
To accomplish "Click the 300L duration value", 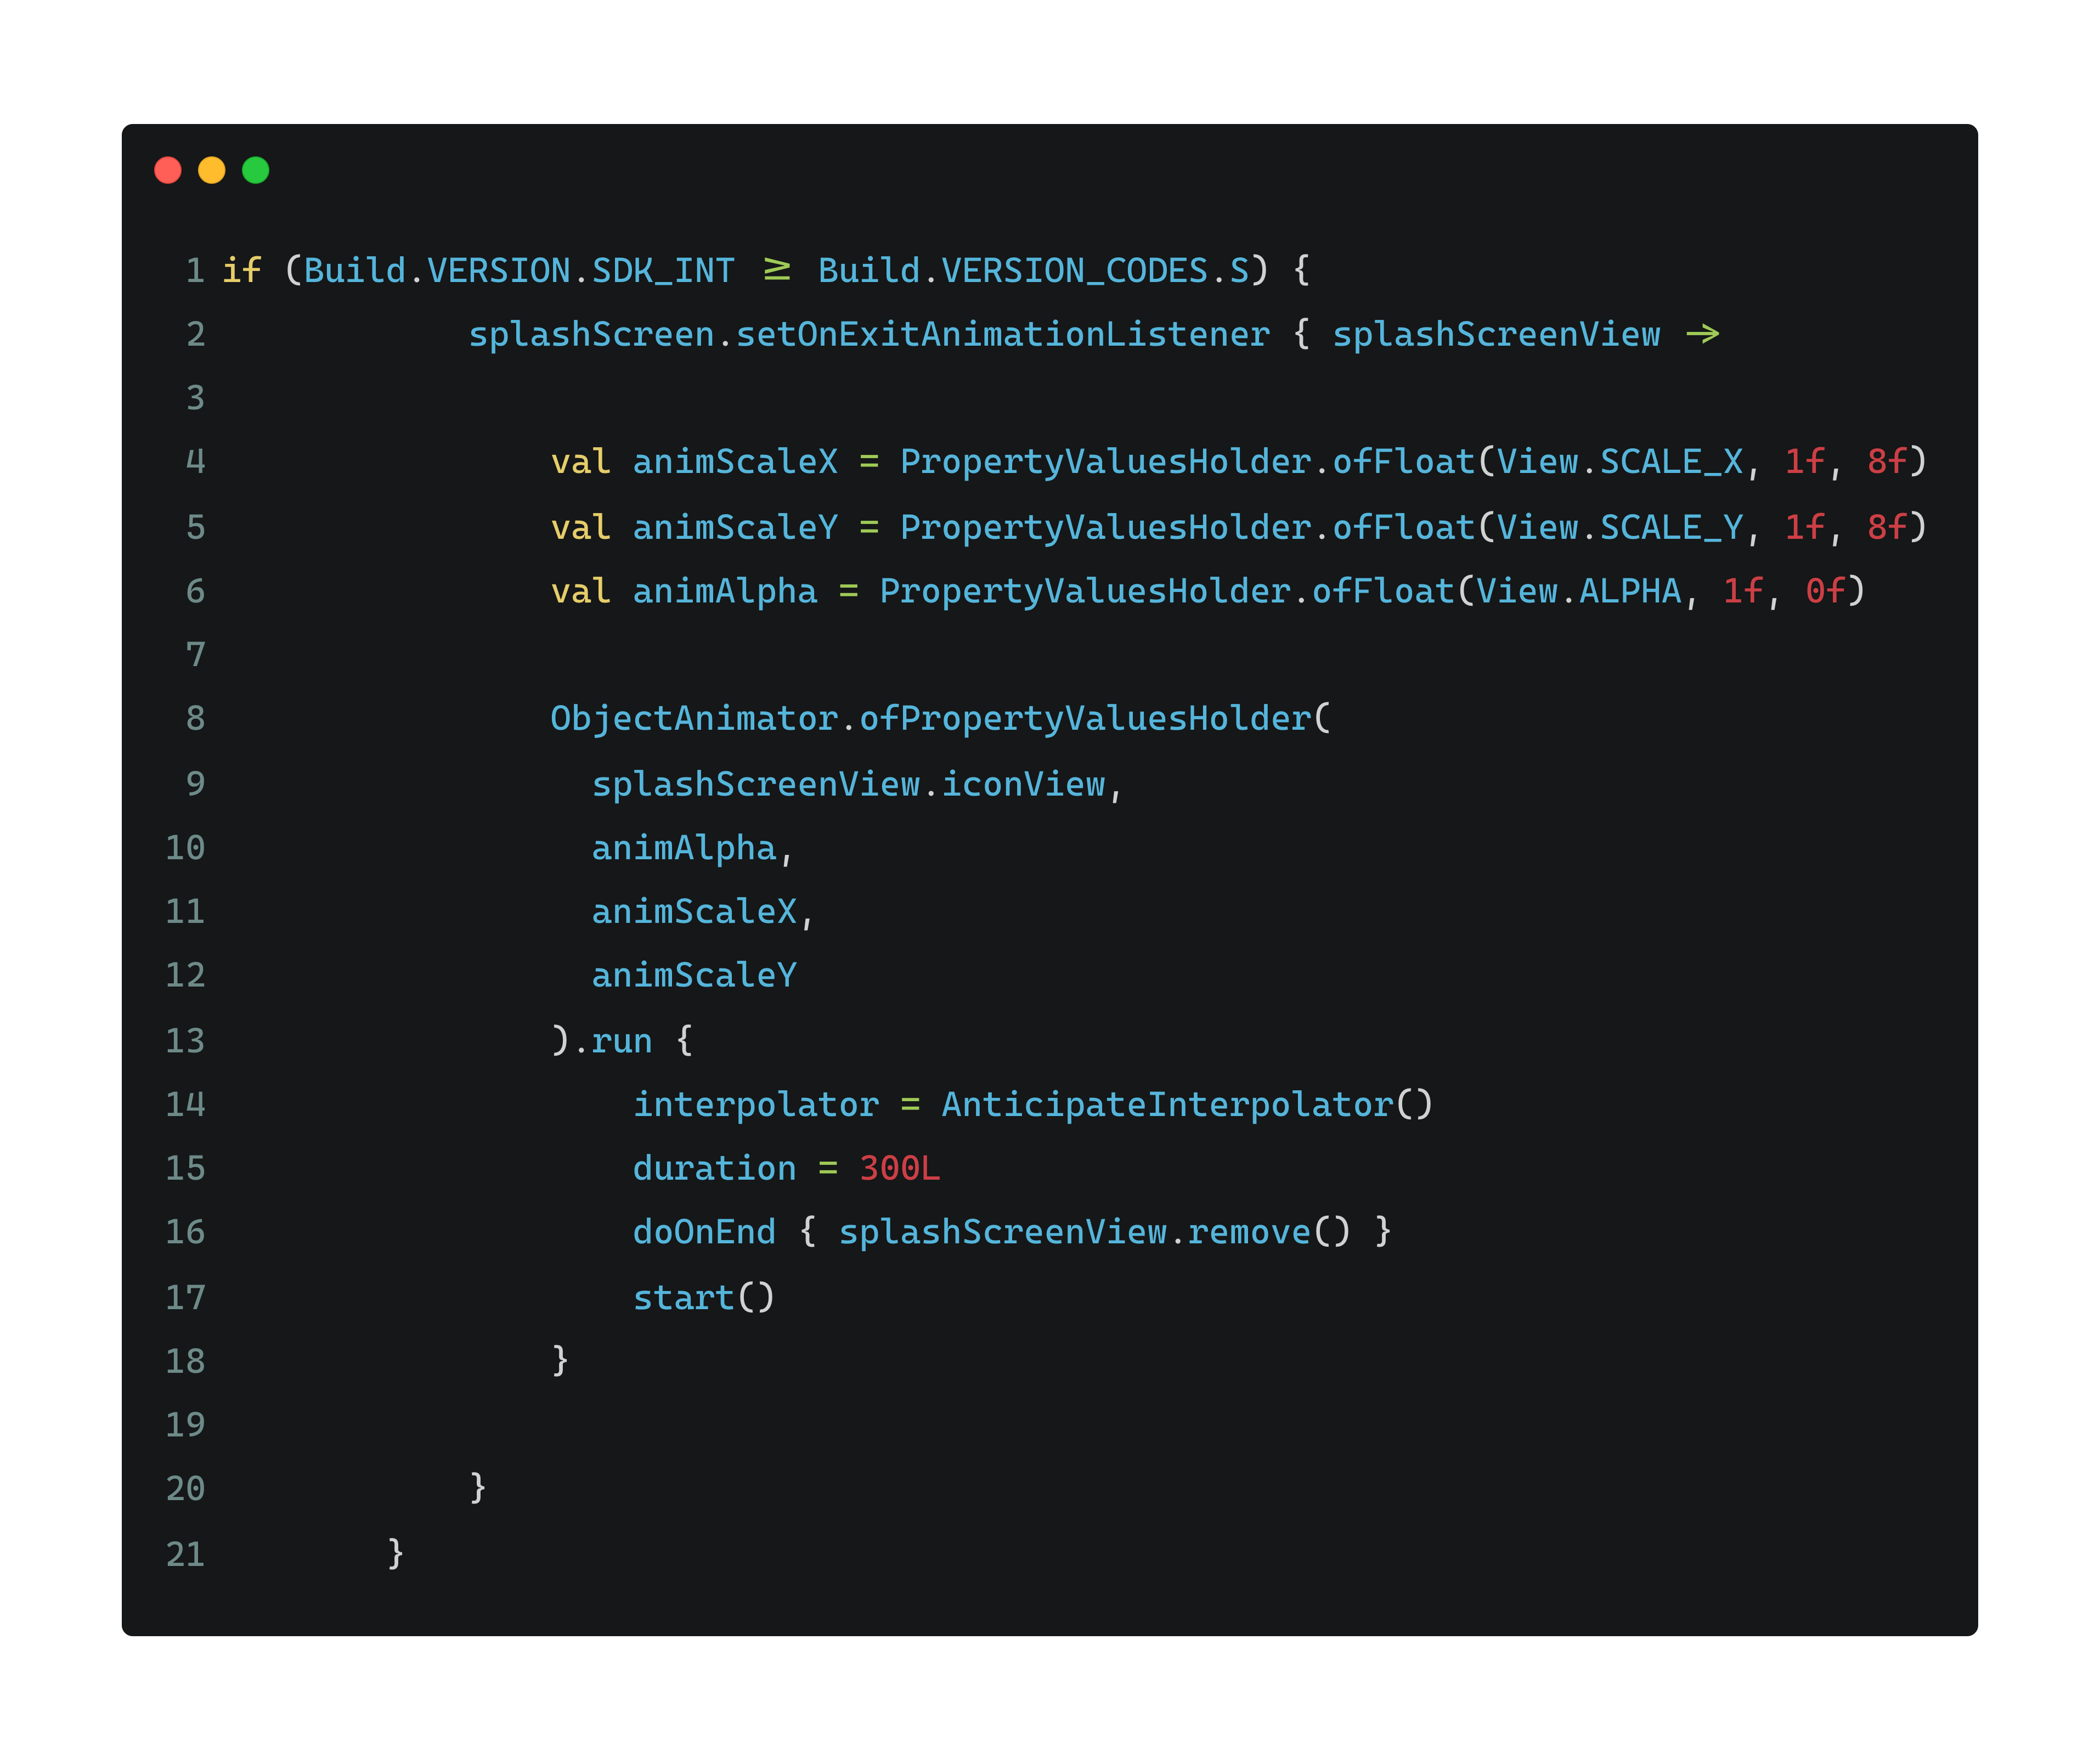I will click(x=900, y=1169).
